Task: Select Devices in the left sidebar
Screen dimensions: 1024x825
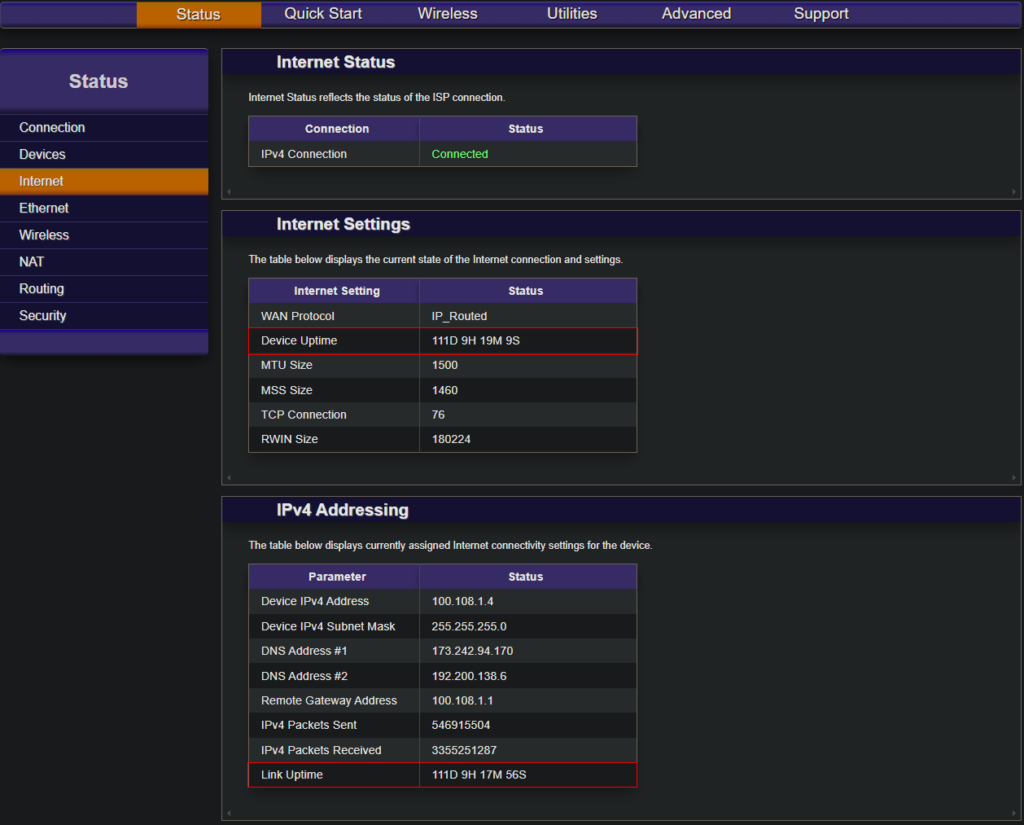Action: coord(42,155)
